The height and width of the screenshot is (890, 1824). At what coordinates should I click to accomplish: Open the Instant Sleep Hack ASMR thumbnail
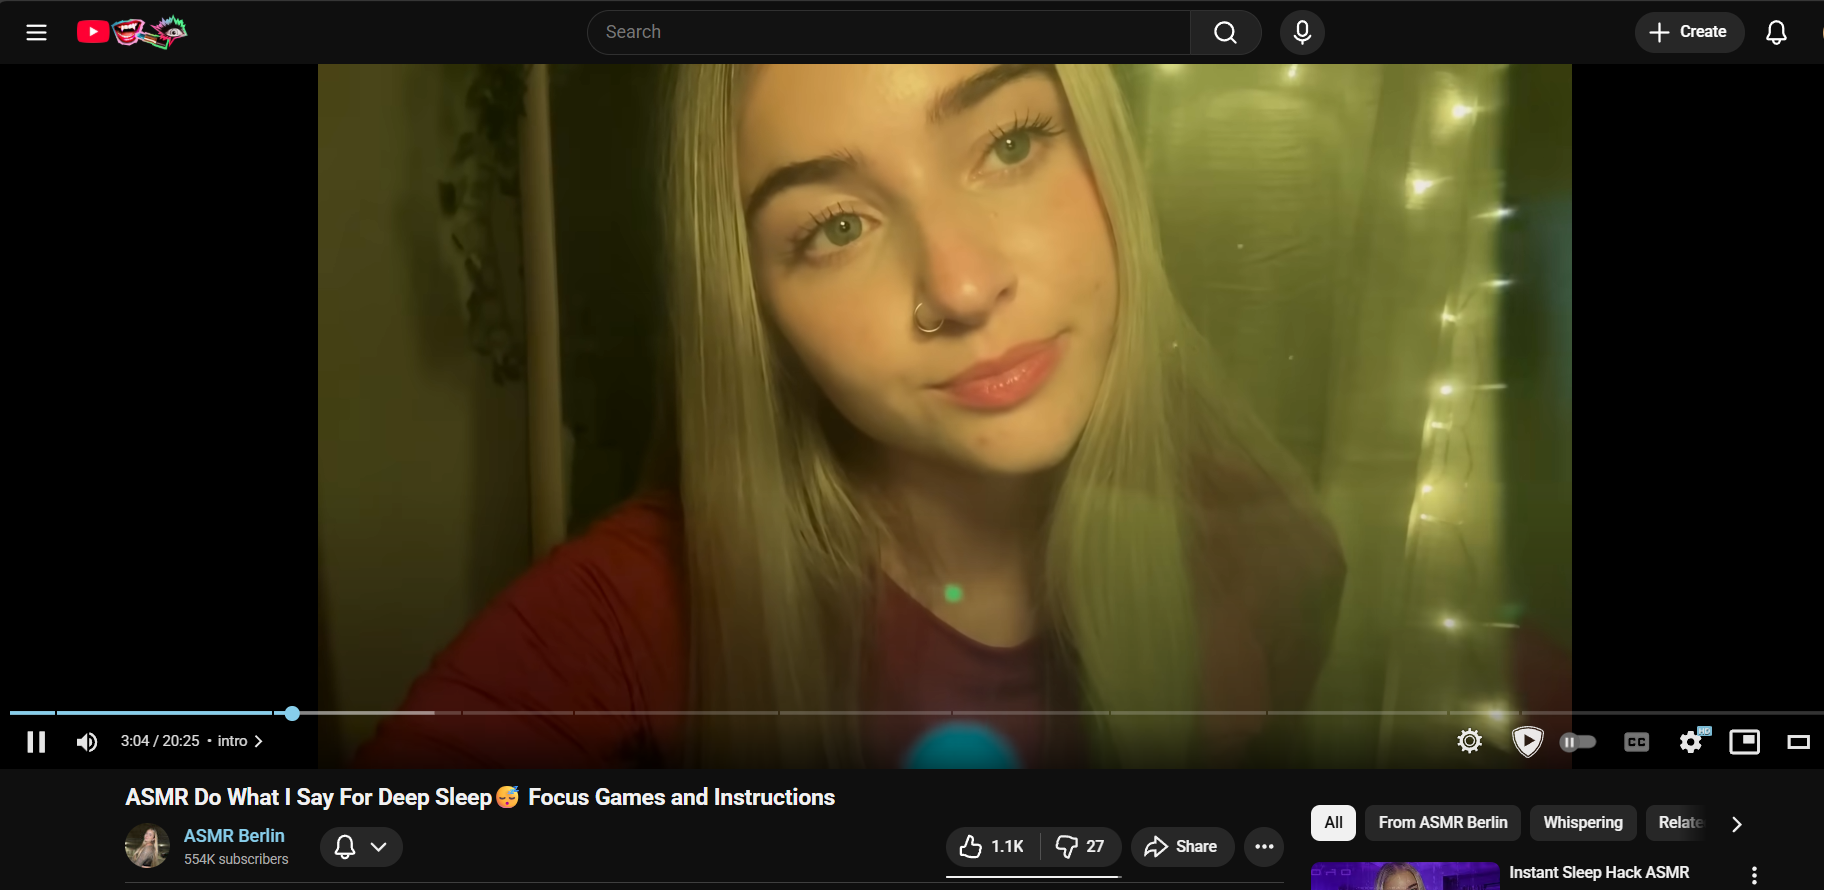coord(1405,876)
